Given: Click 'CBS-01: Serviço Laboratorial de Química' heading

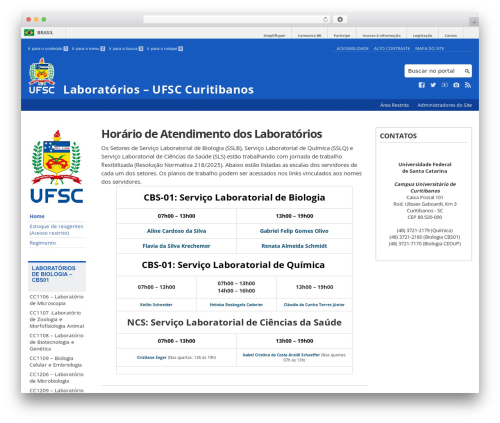Looking at the screenshot, I should [x=233, y=265].
